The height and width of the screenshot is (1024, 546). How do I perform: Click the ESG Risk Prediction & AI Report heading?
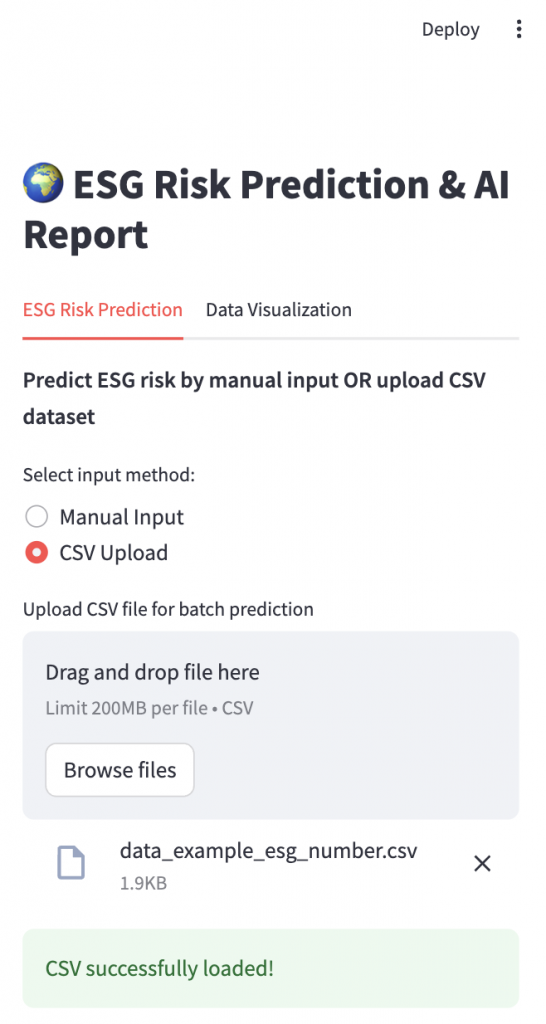click(266, 209)
